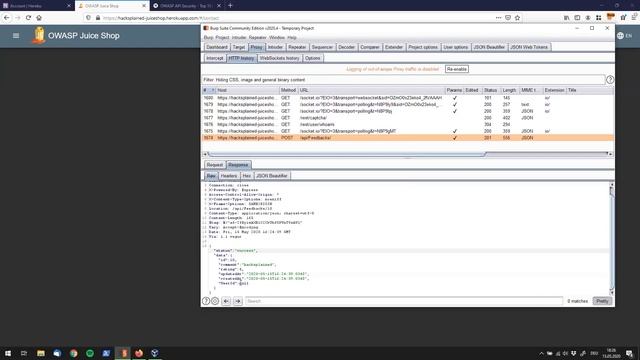Viewport: 640px width, 360px height.
Task: Open File Explorer from the taskbar
Action: point(41,353)
